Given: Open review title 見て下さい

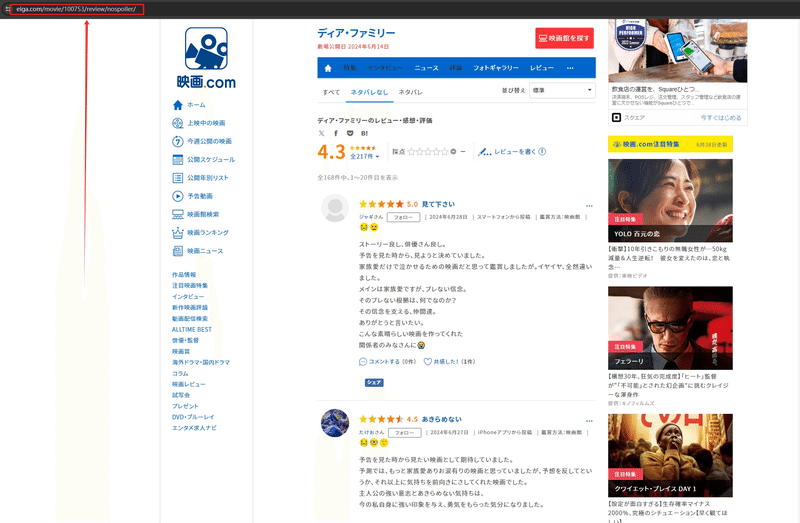Looking at the screenshot, I should [x=438, y=204].
